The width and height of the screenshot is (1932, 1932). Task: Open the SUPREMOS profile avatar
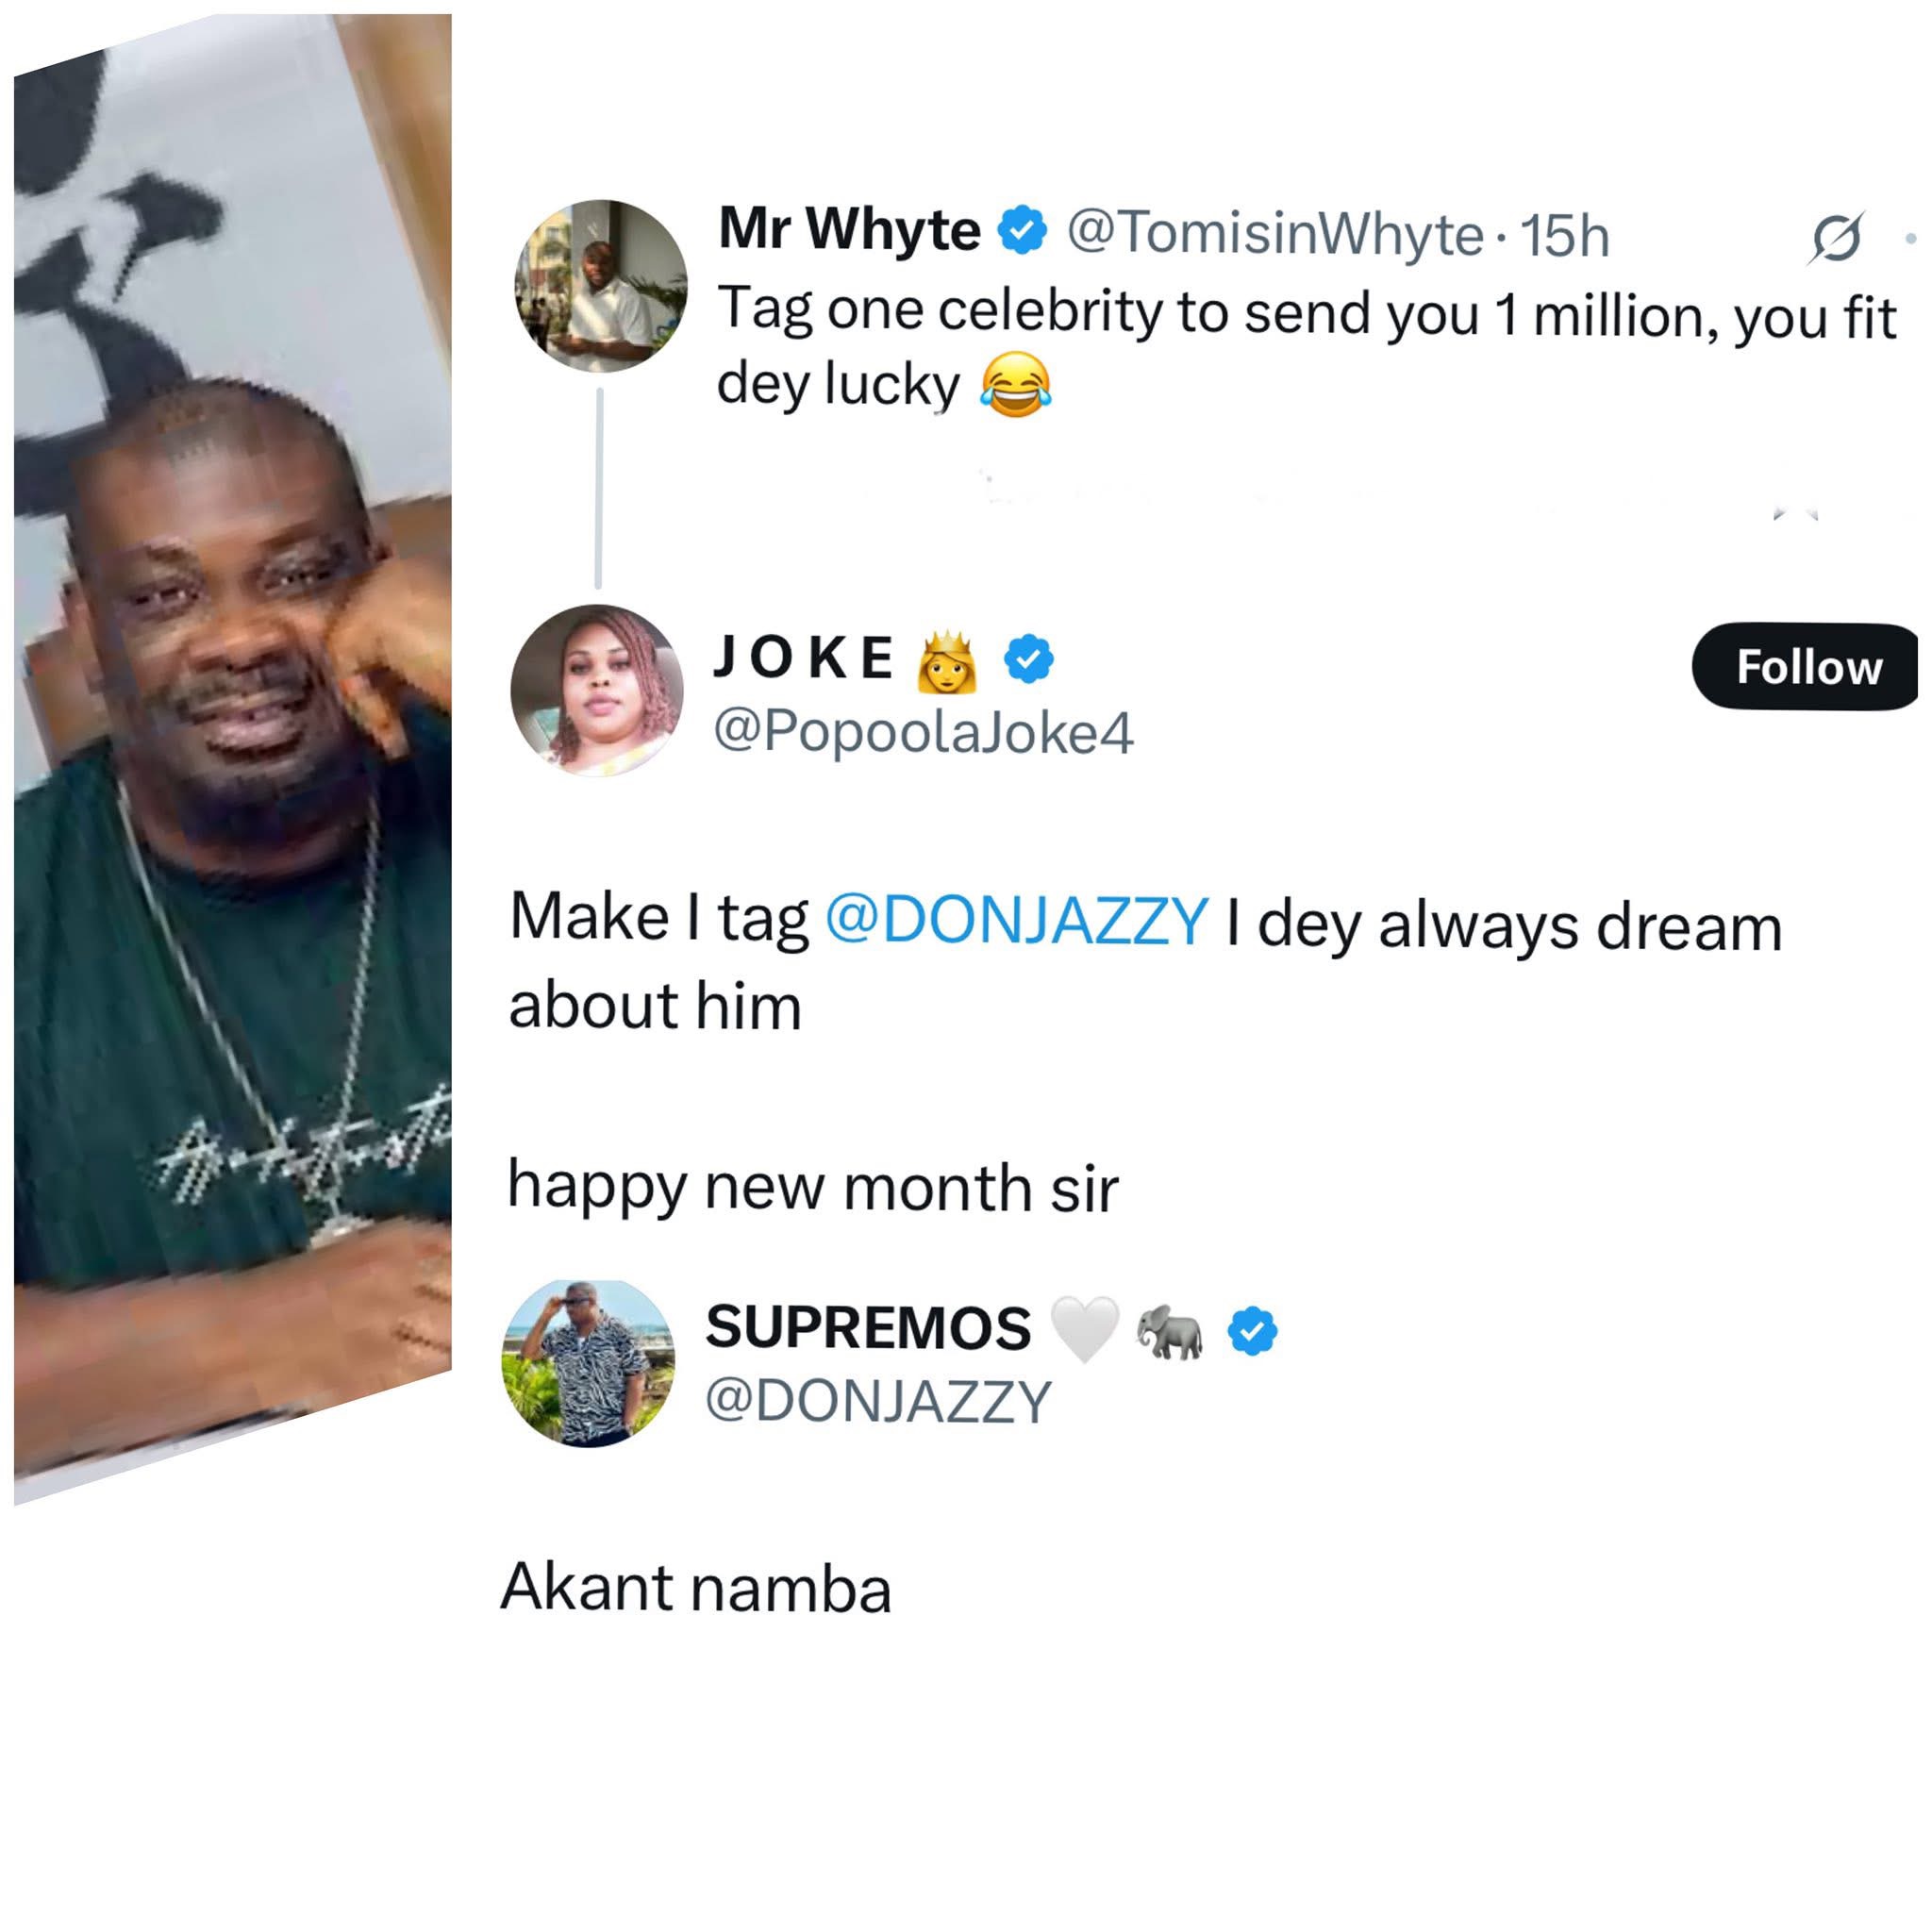[x=588, y=1362]
